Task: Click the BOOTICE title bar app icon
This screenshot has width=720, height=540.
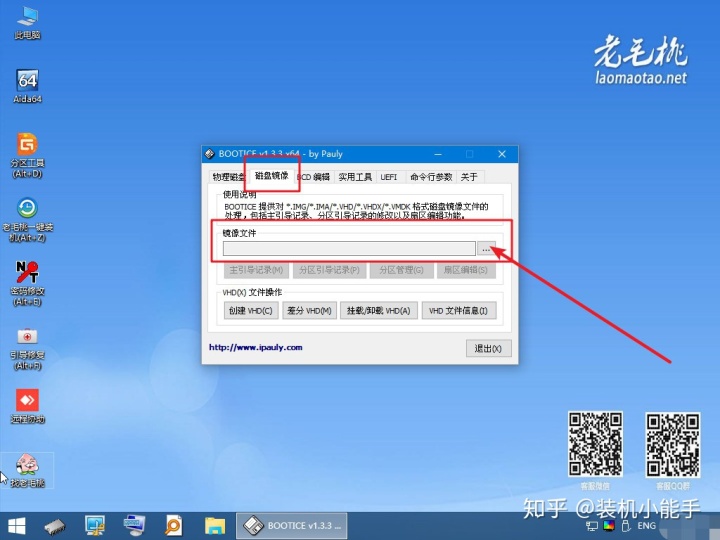Action: 210,154
